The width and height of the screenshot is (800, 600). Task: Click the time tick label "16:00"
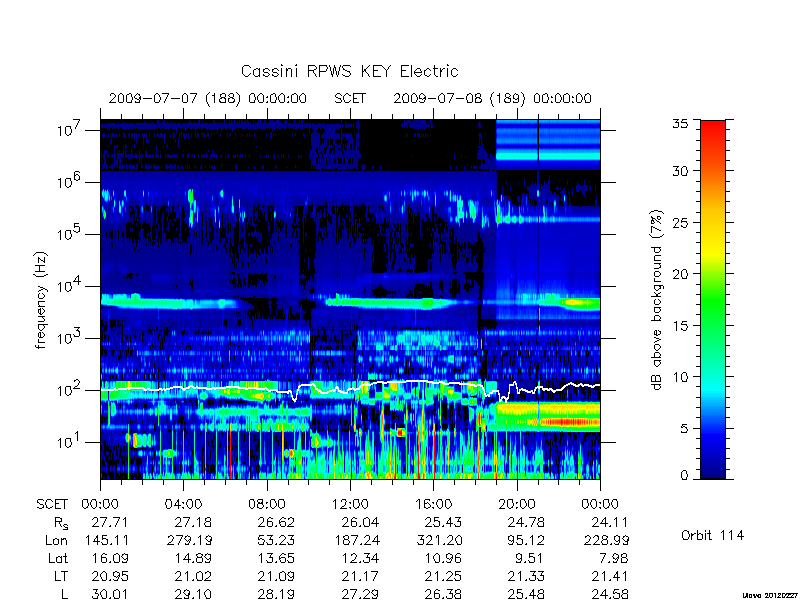434,504
